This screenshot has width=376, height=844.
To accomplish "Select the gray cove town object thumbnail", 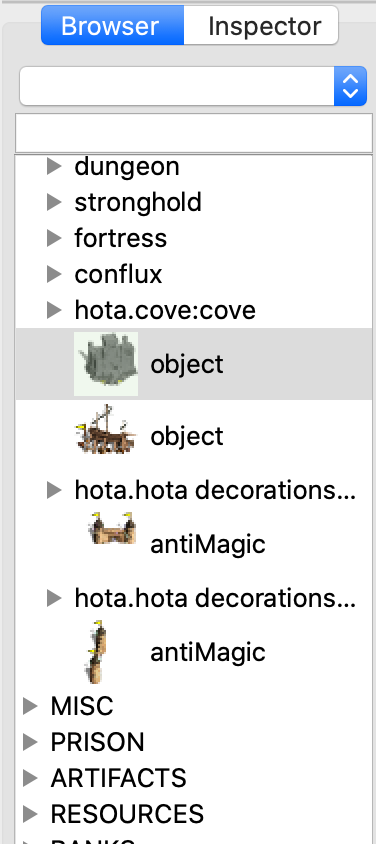I will tap(106, 364).
